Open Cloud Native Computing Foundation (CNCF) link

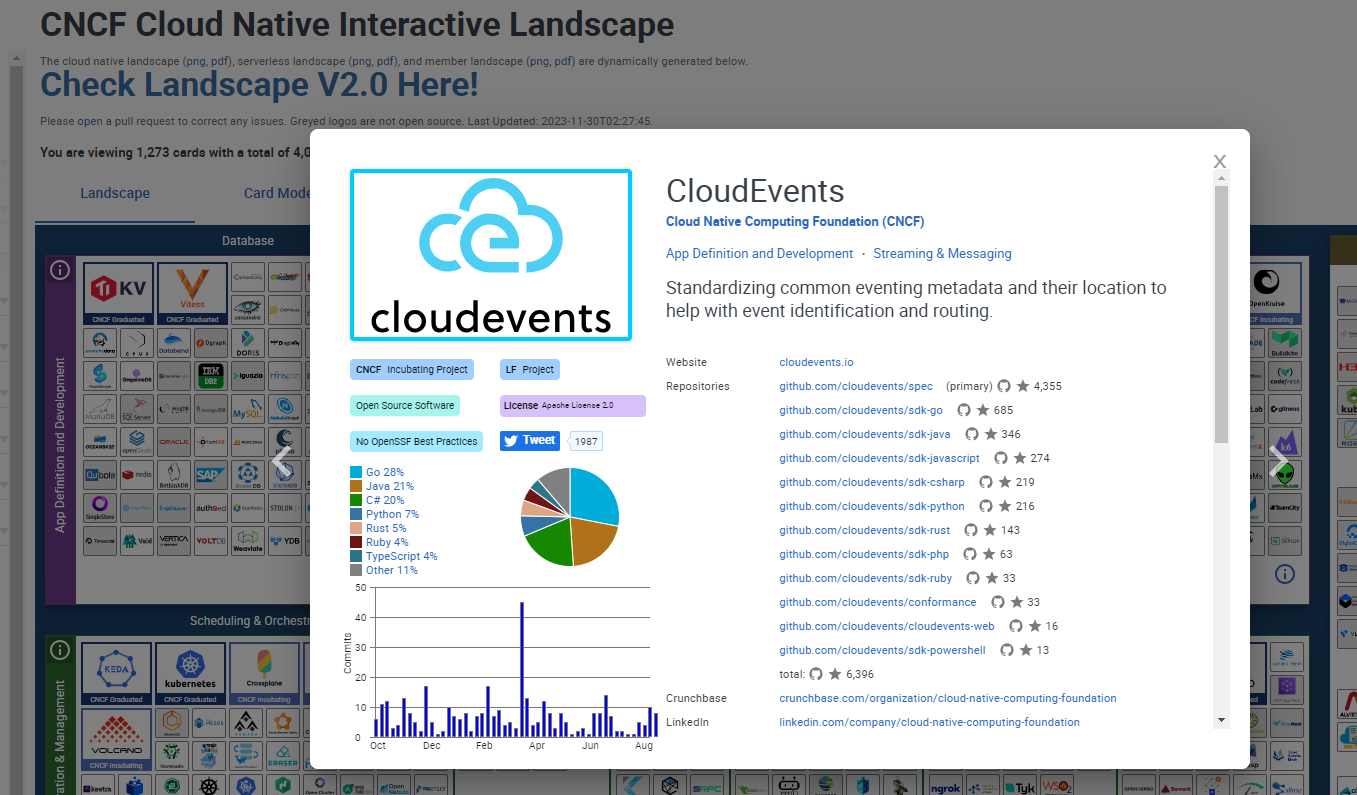point(795,222)
